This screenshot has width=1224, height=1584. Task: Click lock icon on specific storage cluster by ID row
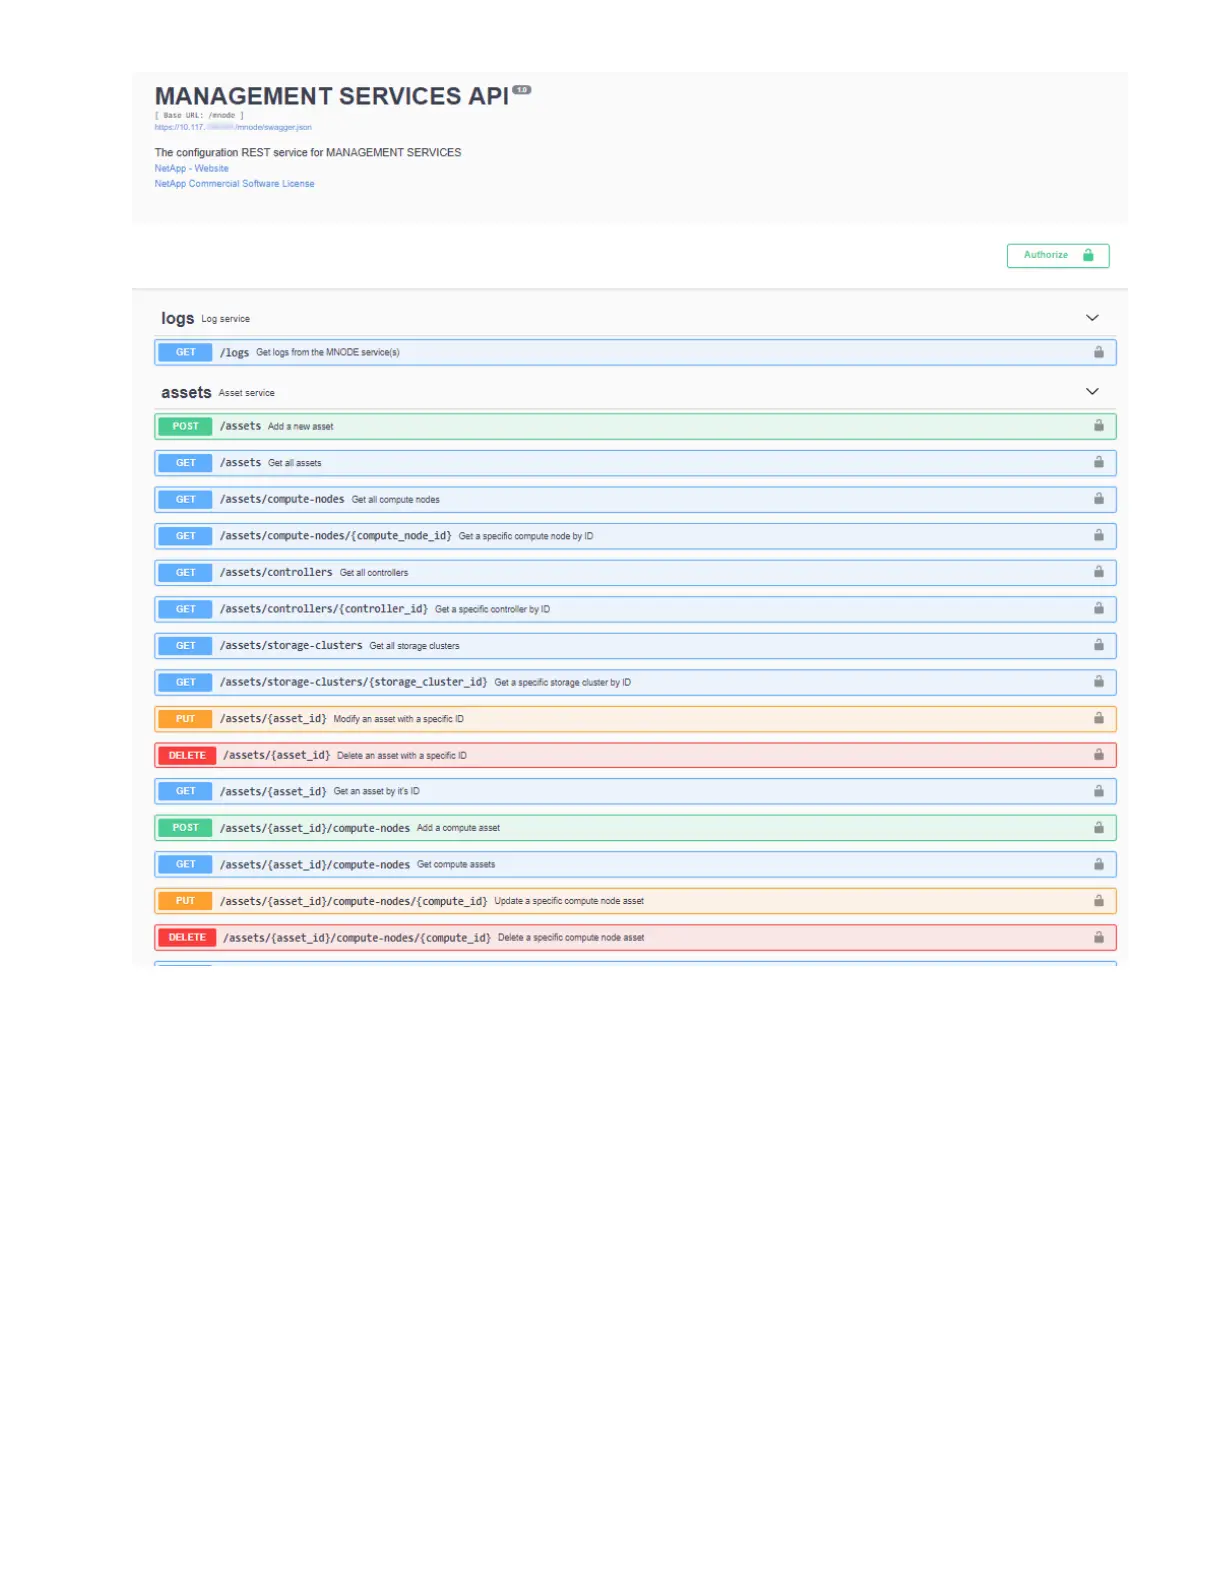point(1098,682)
